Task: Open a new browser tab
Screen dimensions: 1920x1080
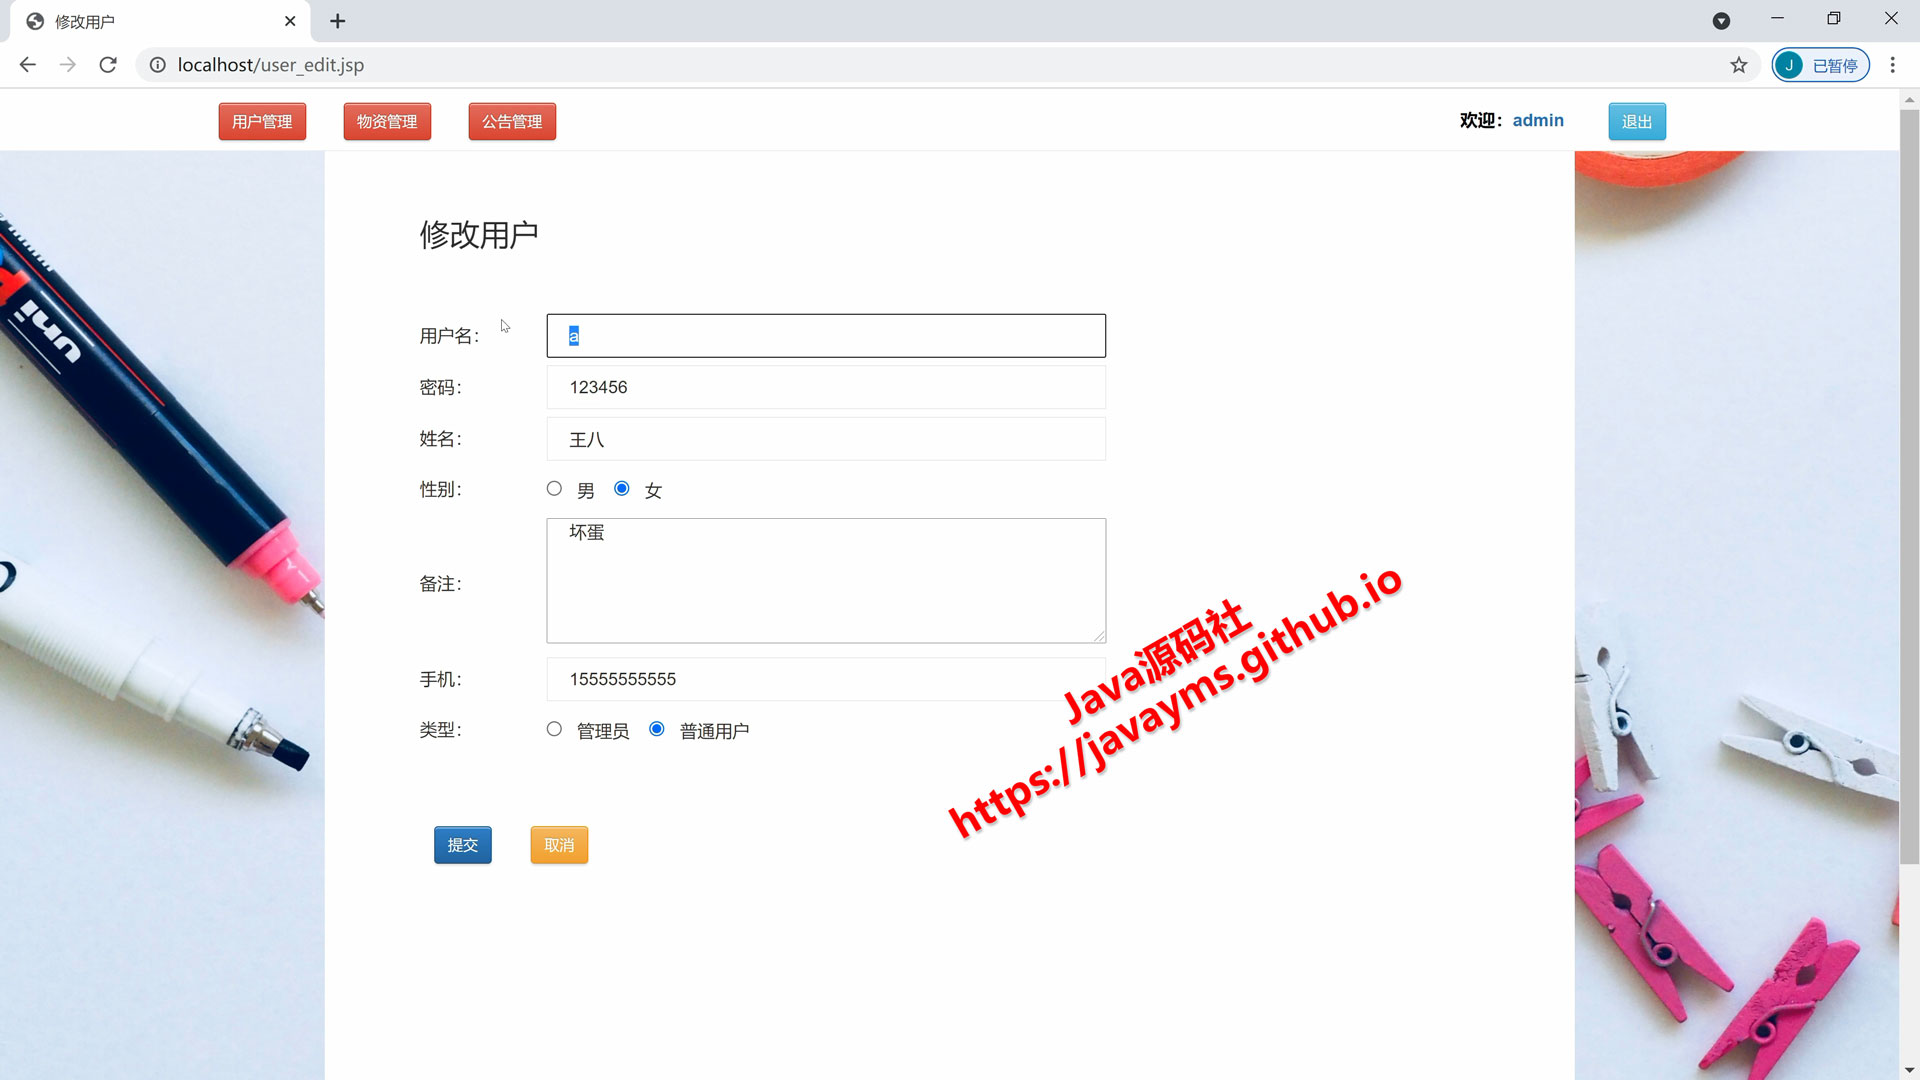Action: 338,21
